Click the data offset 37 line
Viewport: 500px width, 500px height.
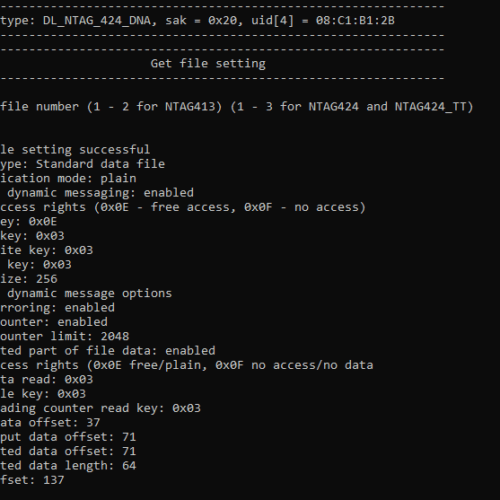(x=50, y=423)
